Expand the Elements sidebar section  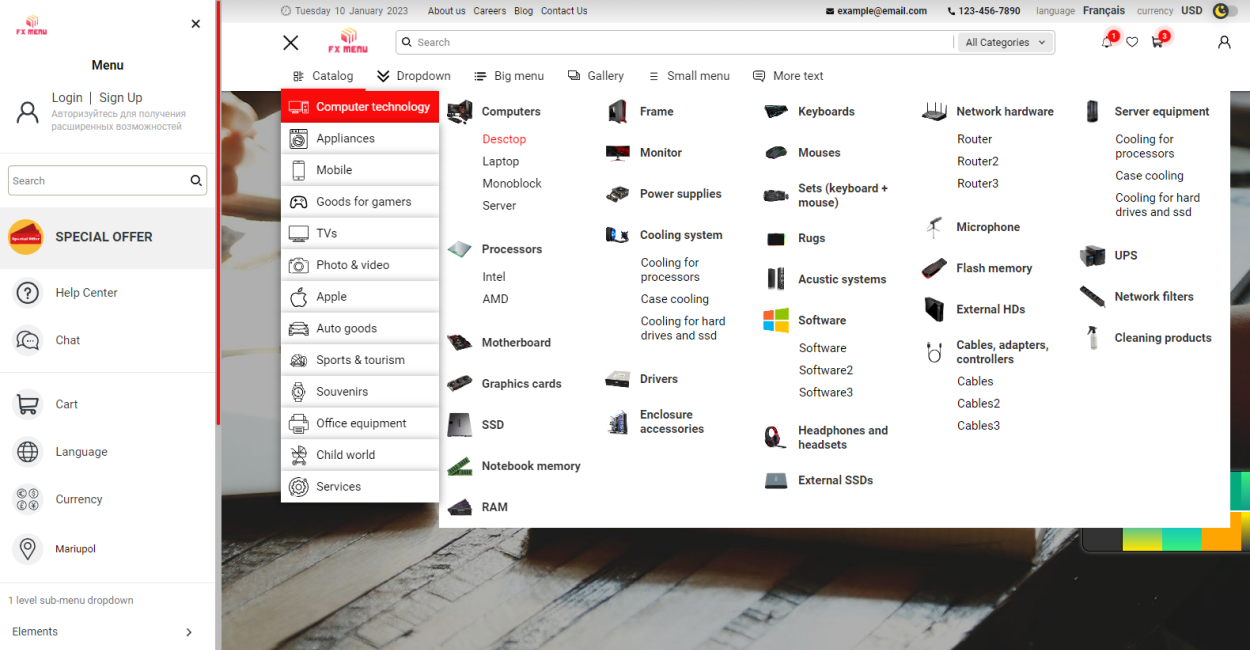click(189, 632)
